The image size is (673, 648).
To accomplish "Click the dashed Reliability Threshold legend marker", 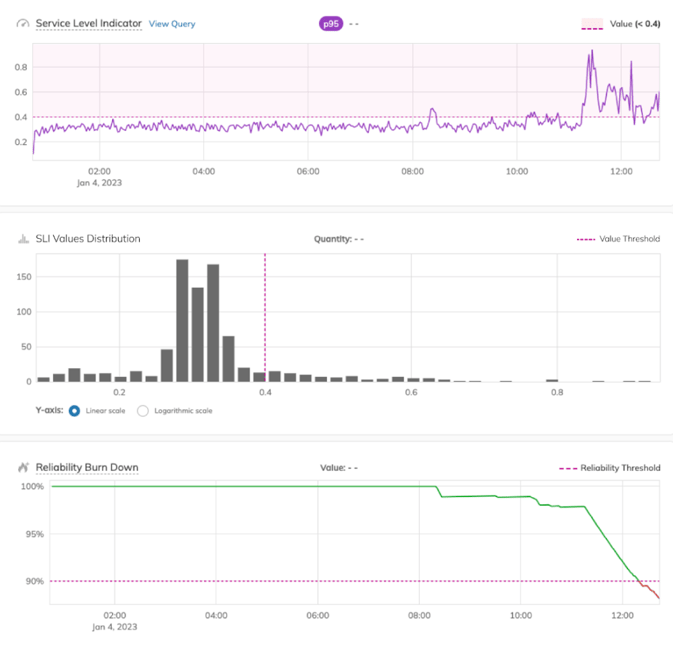I will pos(568,467).
